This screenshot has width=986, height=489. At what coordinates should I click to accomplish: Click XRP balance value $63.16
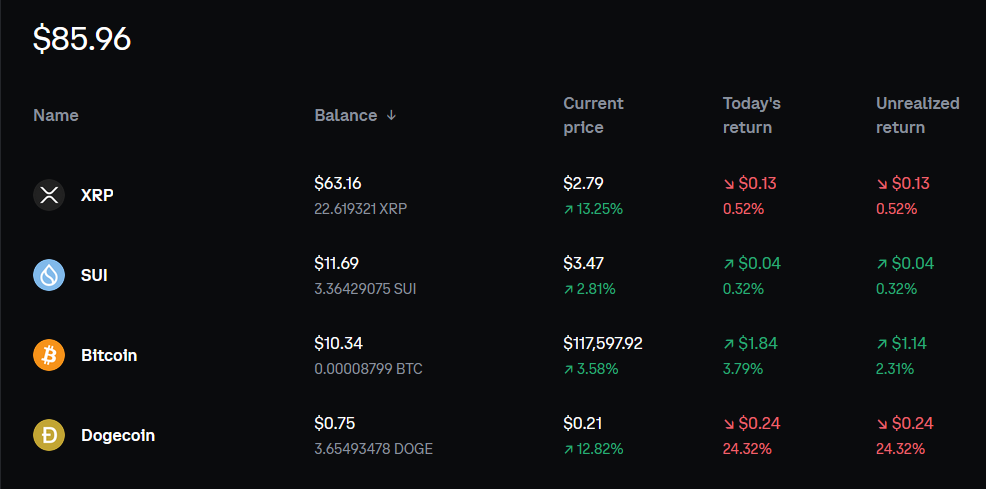point(338,184)
